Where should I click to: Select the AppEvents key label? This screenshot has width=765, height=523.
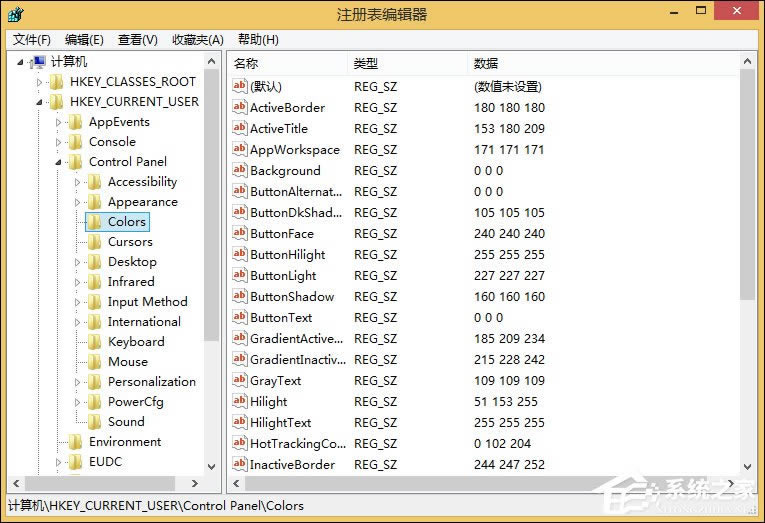(x=119, y=122)
